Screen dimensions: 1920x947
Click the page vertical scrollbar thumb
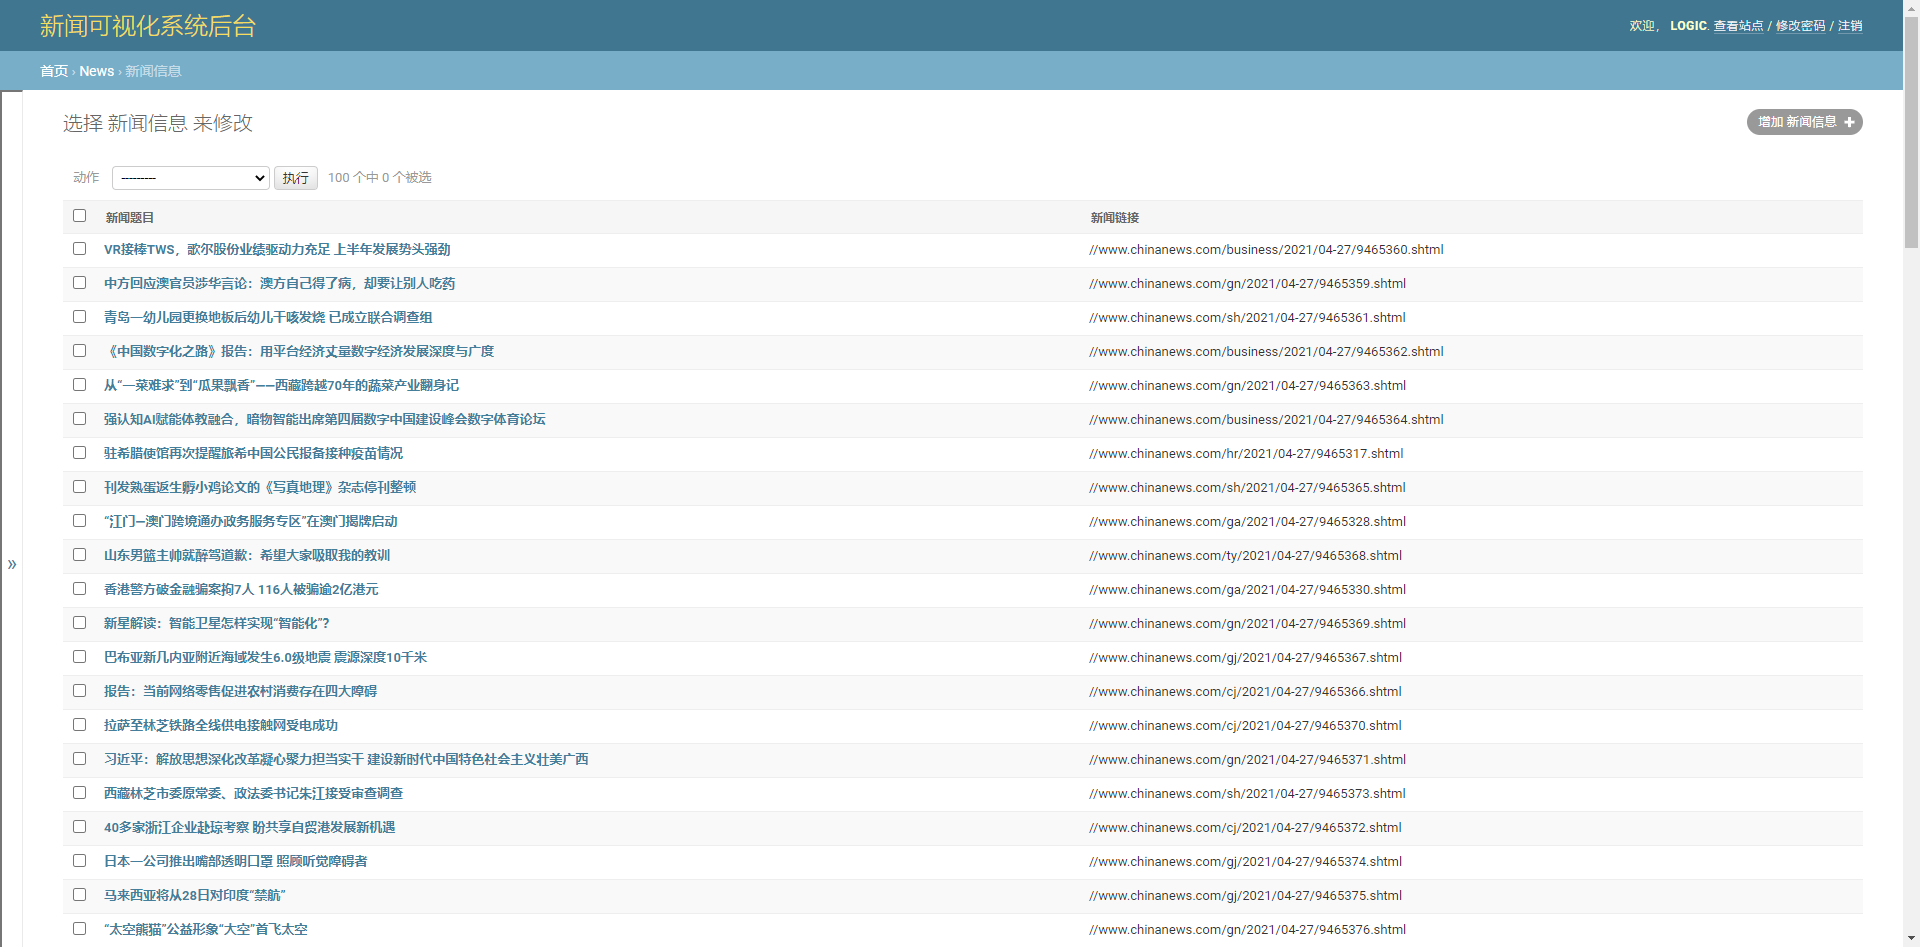pyautogui.click(x=1911, y=130)
